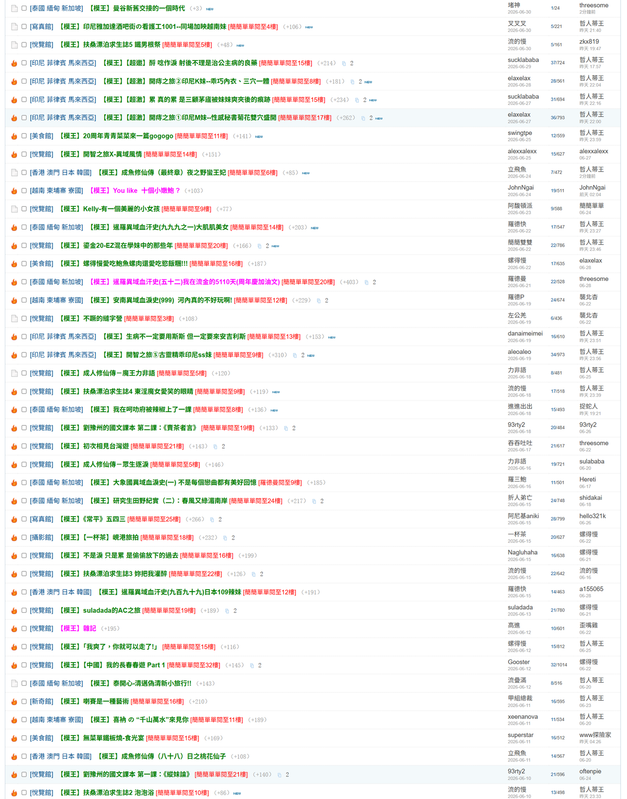Viewport: 627px width, 799px height.
Task: Open last poster oftenpie profile
Action: (590, 771)
